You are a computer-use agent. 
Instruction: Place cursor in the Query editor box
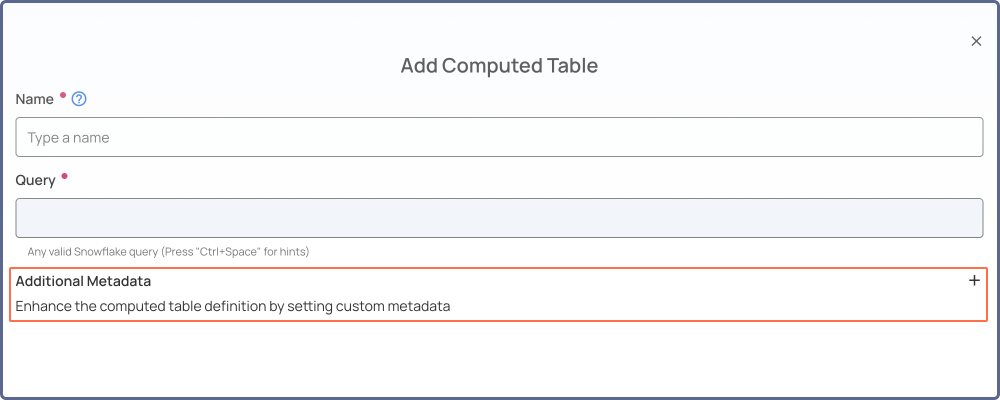coord(499,218)
